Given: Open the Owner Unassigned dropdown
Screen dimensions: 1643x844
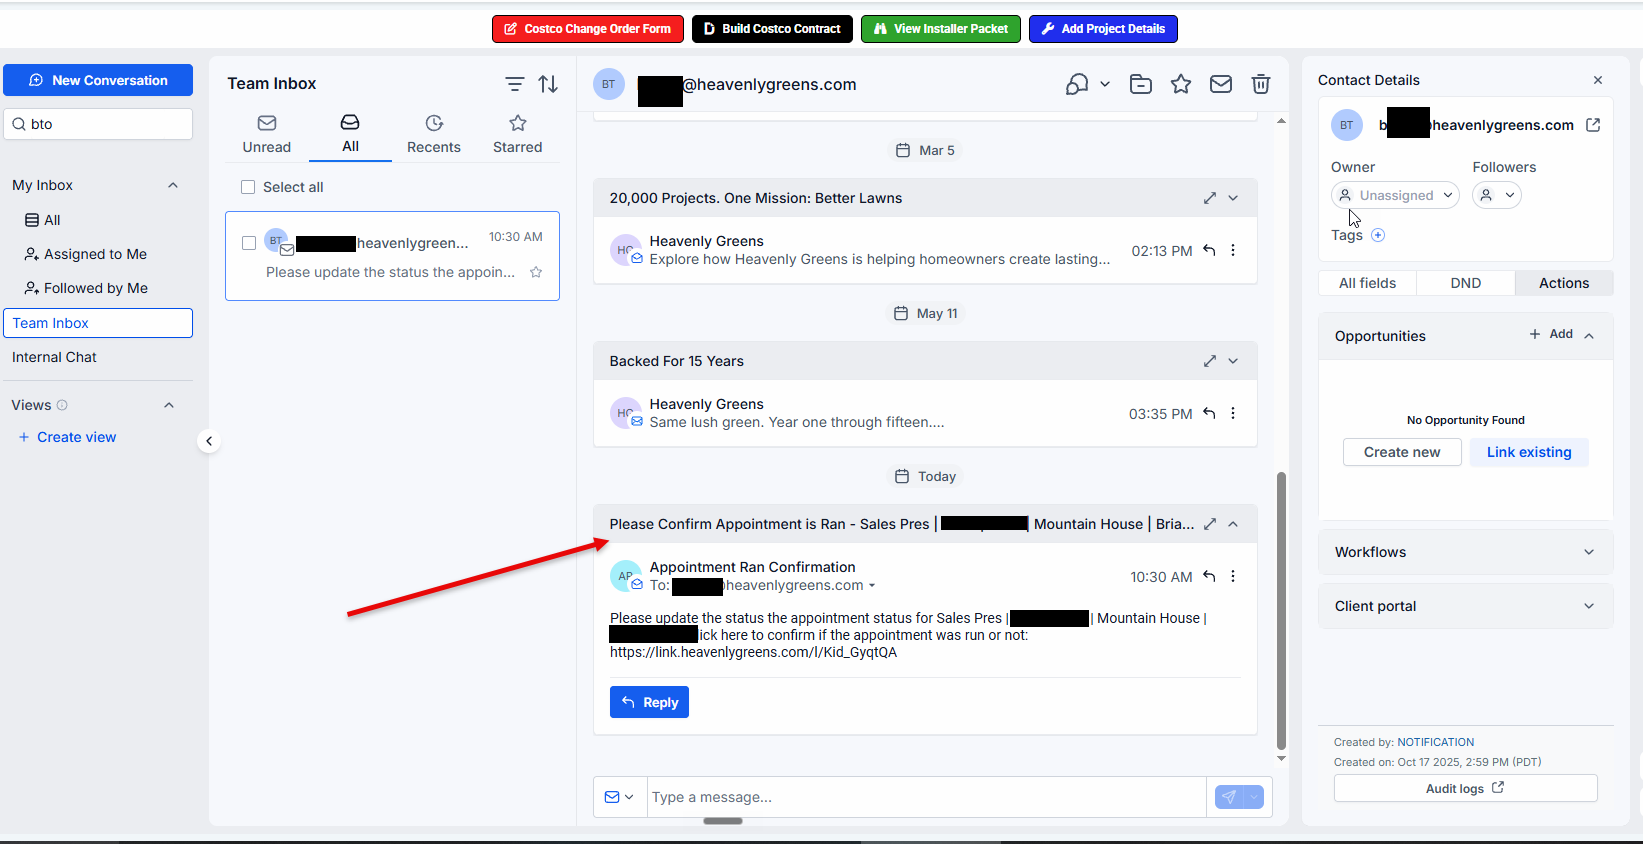Looking at the screenshot, I should 1395,195.
